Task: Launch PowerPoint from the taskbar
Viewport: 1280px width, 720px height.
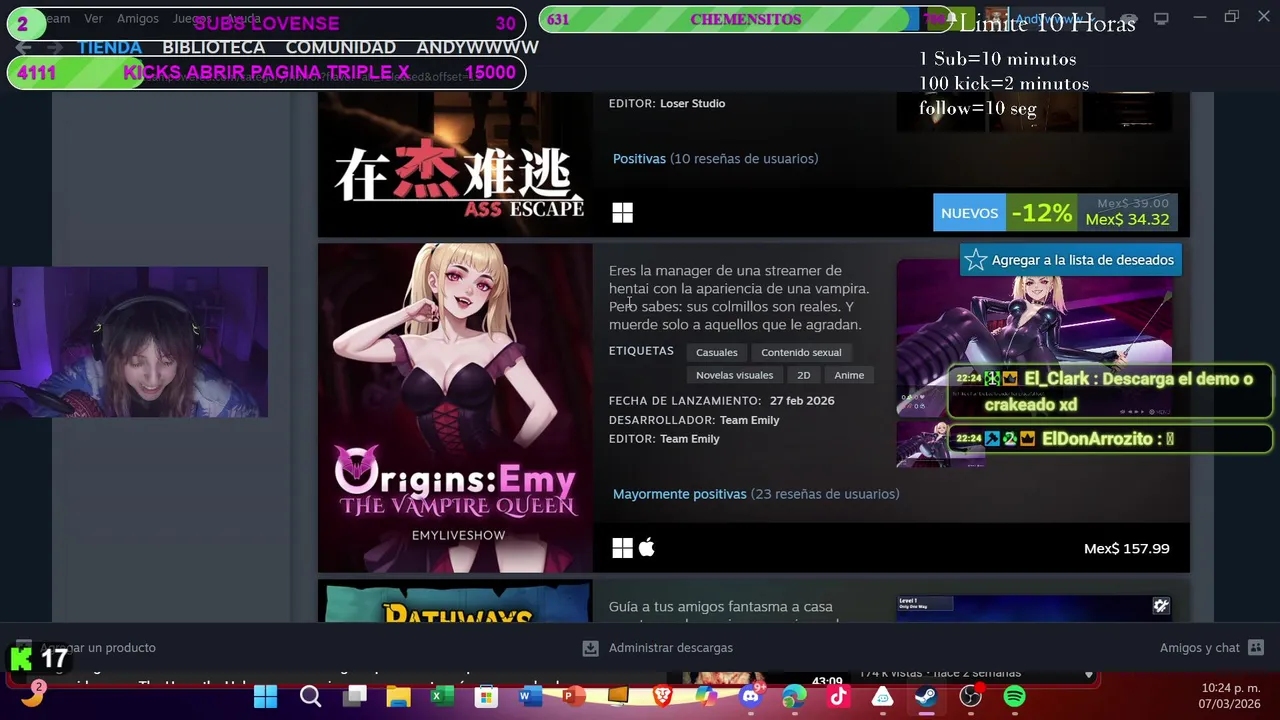Action: click(574, 697)
